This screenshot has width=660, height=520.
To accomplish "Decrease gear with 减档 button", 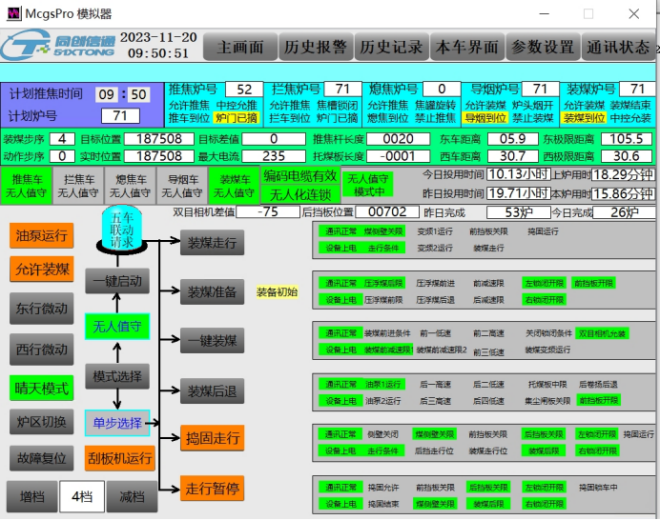I will (x=131, y=495).
